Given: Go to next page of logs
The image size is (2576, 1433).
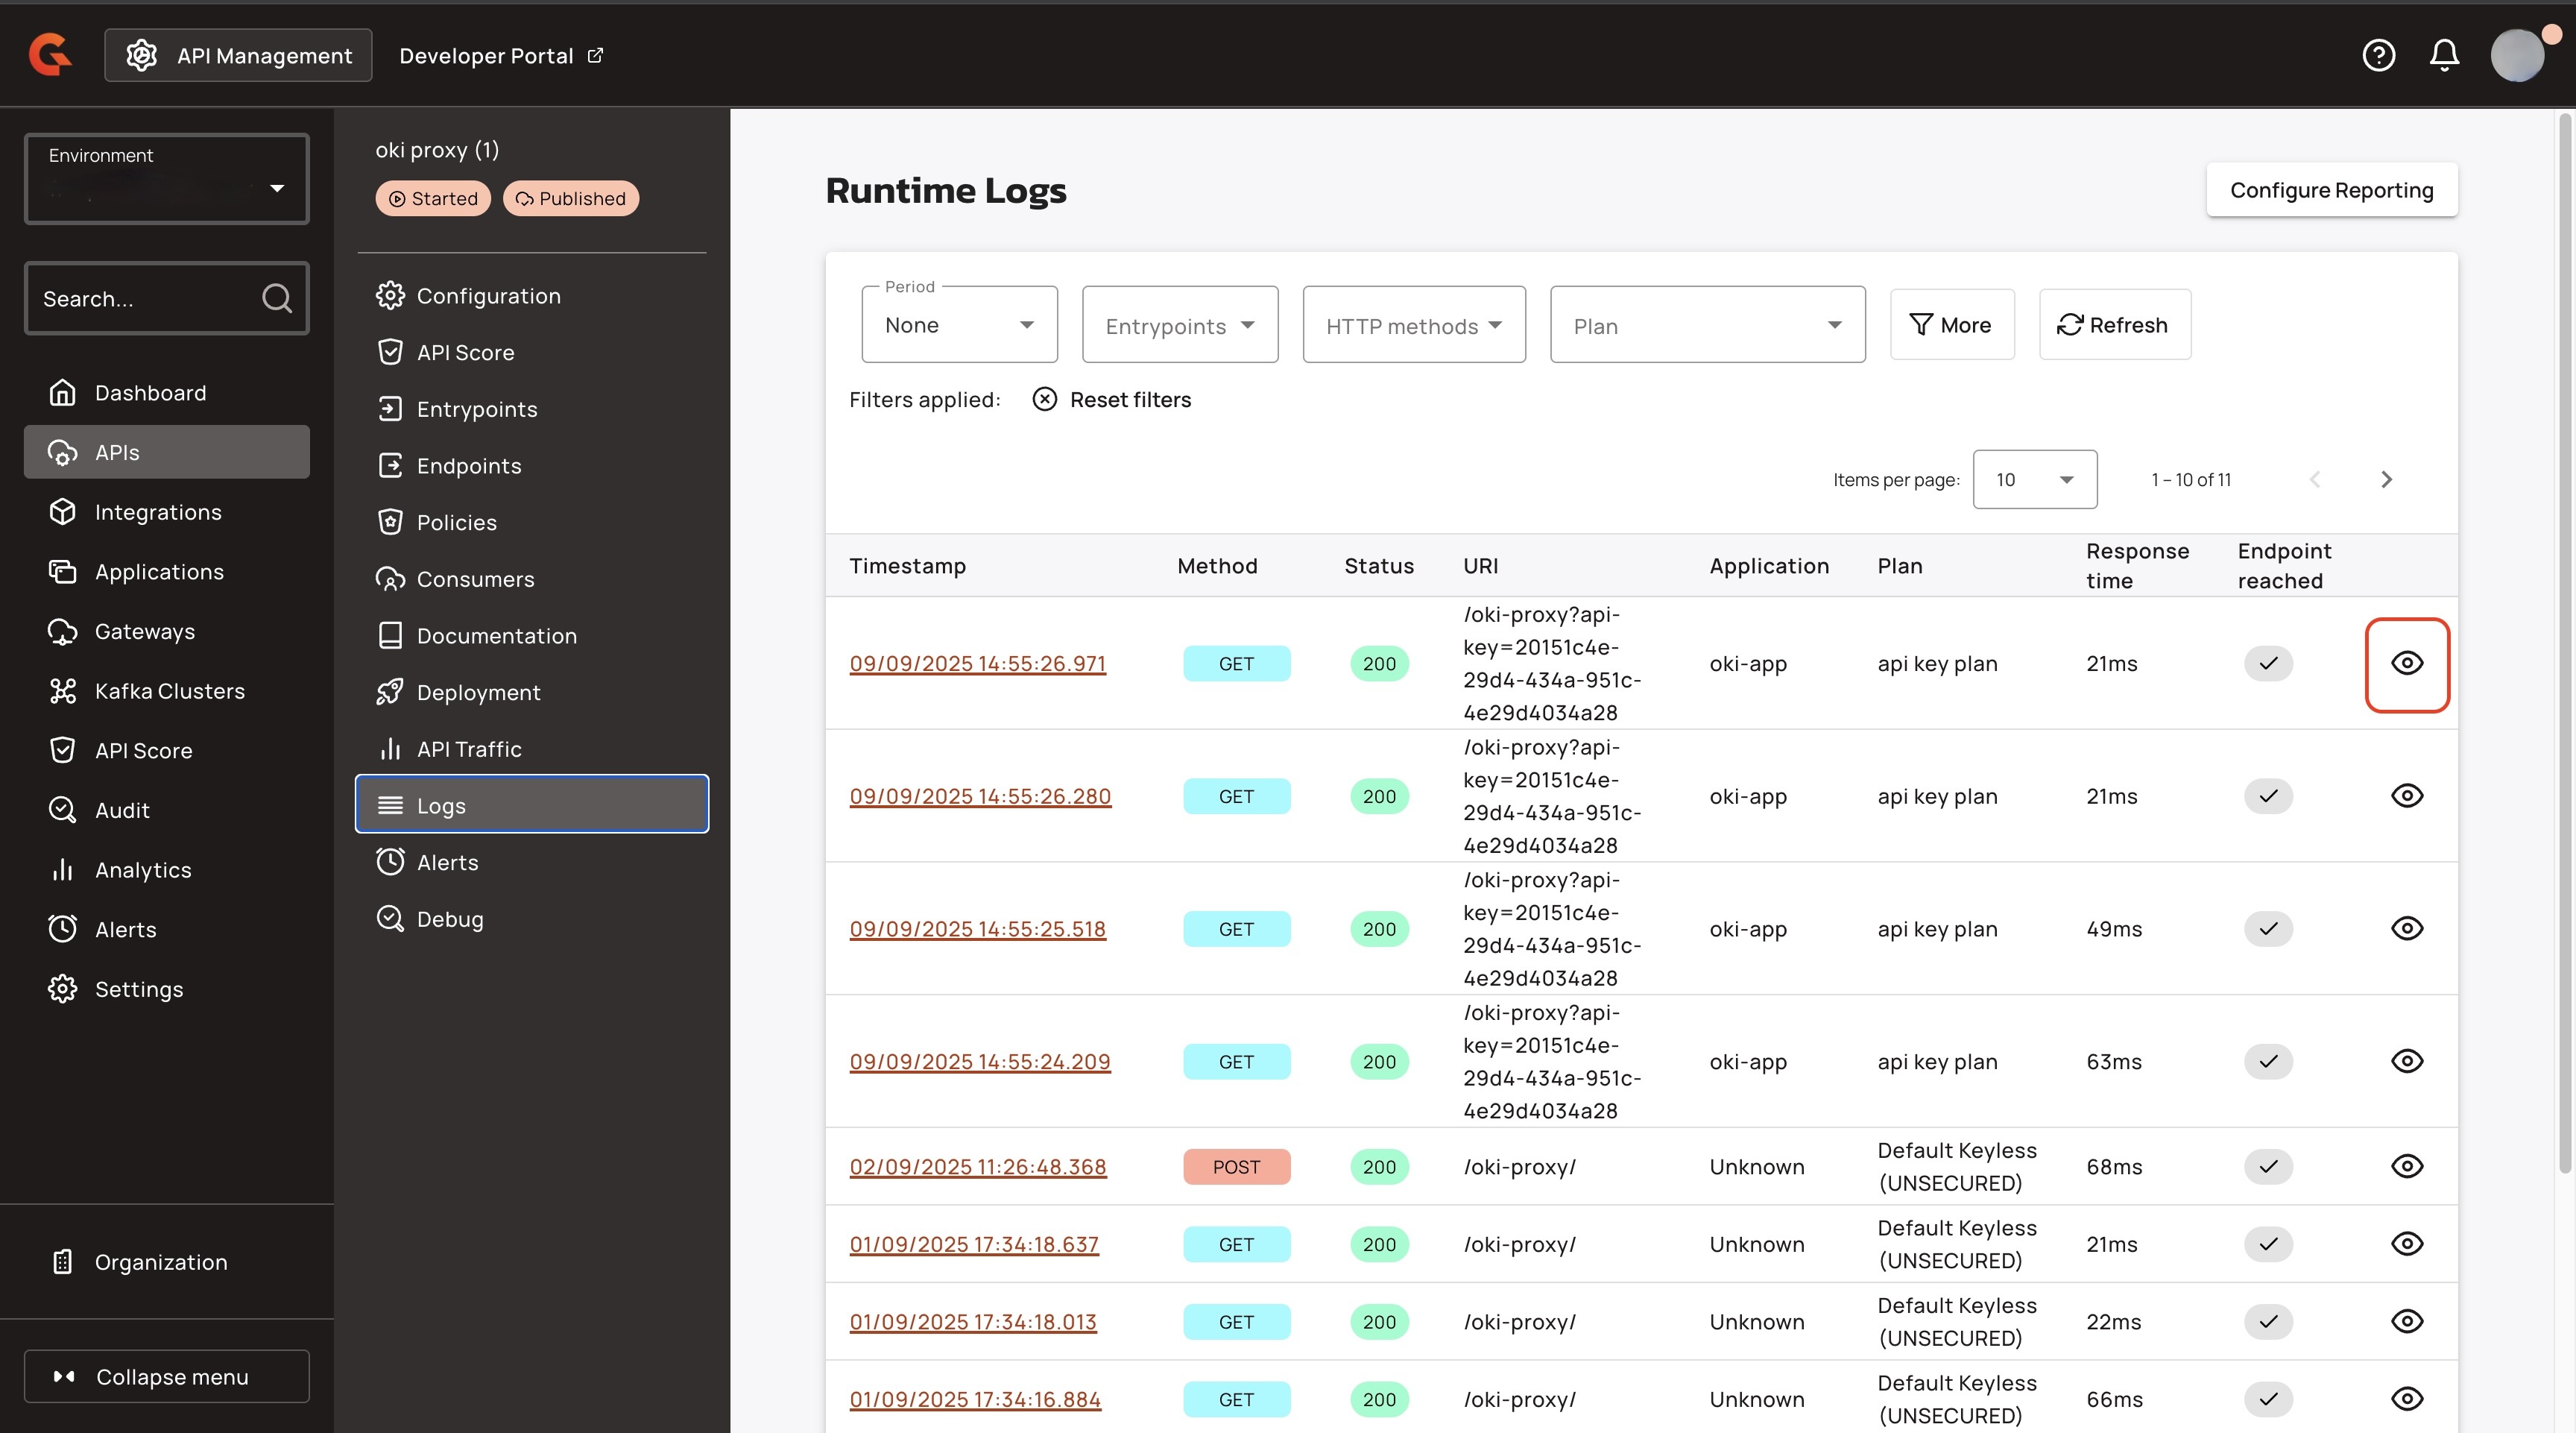Looking at the screenshot, I should pos(2386,479).
